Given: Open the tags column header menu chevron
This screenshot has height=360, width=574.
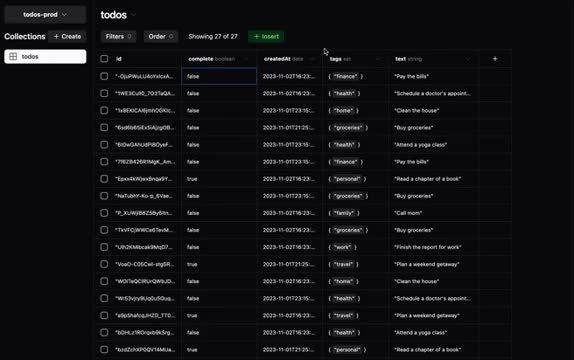Looking at the screenshot, I should (378, 59).
